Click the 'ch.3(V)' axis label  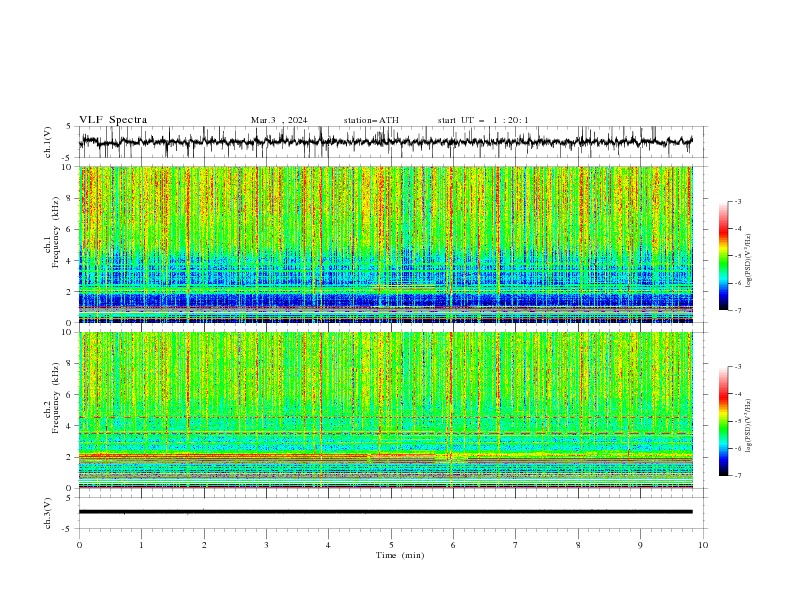coord(48,513)
